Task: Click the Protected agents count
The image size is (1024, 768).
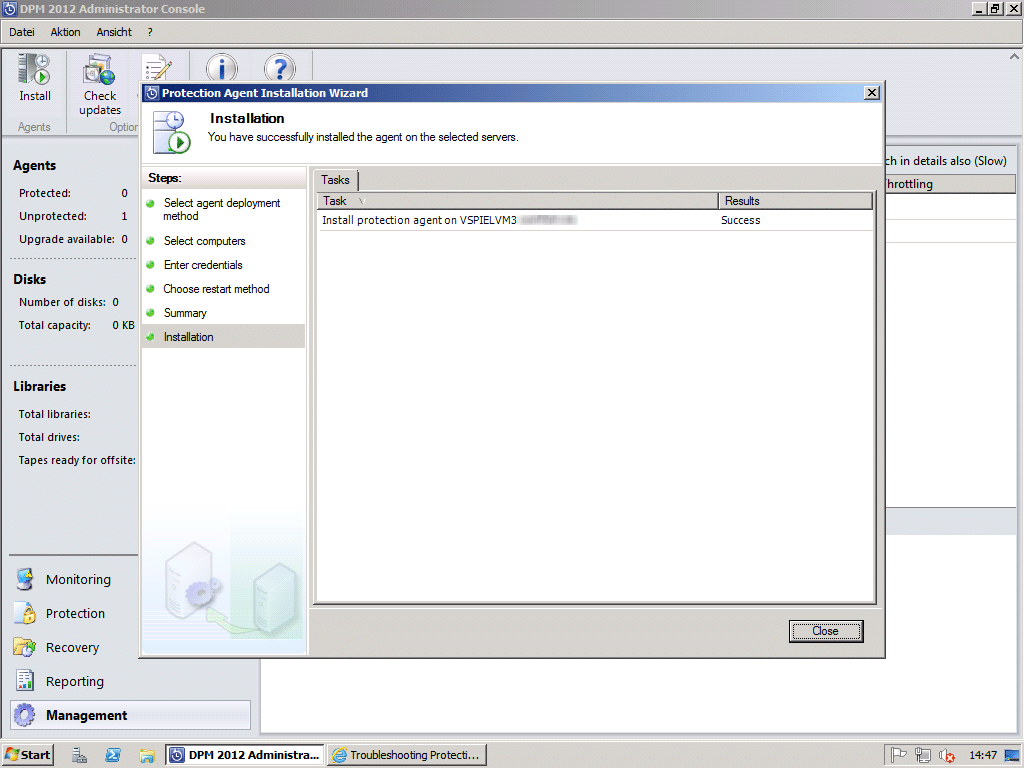Action: [124, 193]
